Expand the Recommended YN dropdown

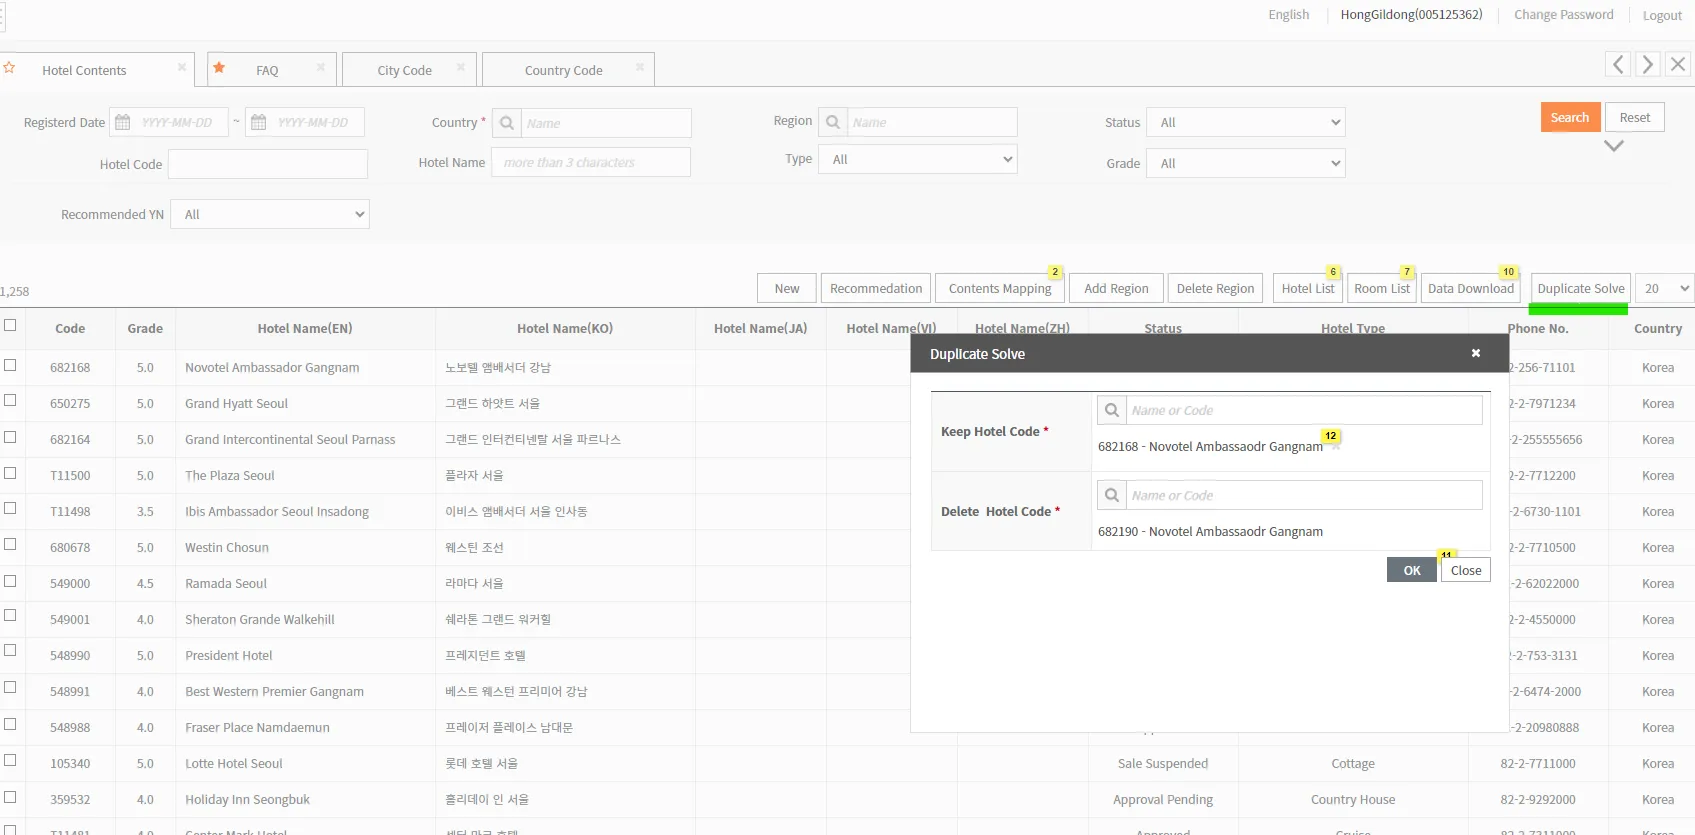pos(270,214)
